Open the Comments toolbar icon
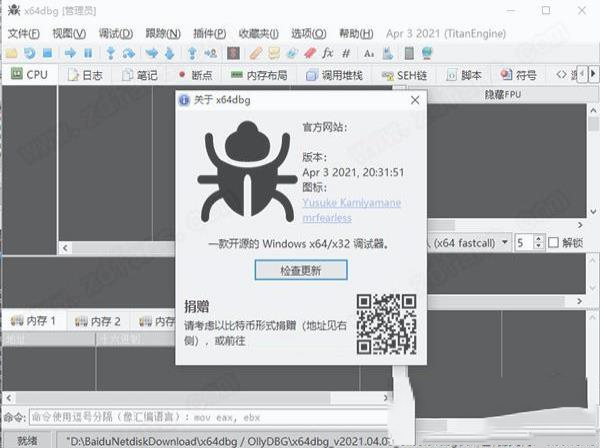This screenshot has height=448, width=600. tap(274, 53)
